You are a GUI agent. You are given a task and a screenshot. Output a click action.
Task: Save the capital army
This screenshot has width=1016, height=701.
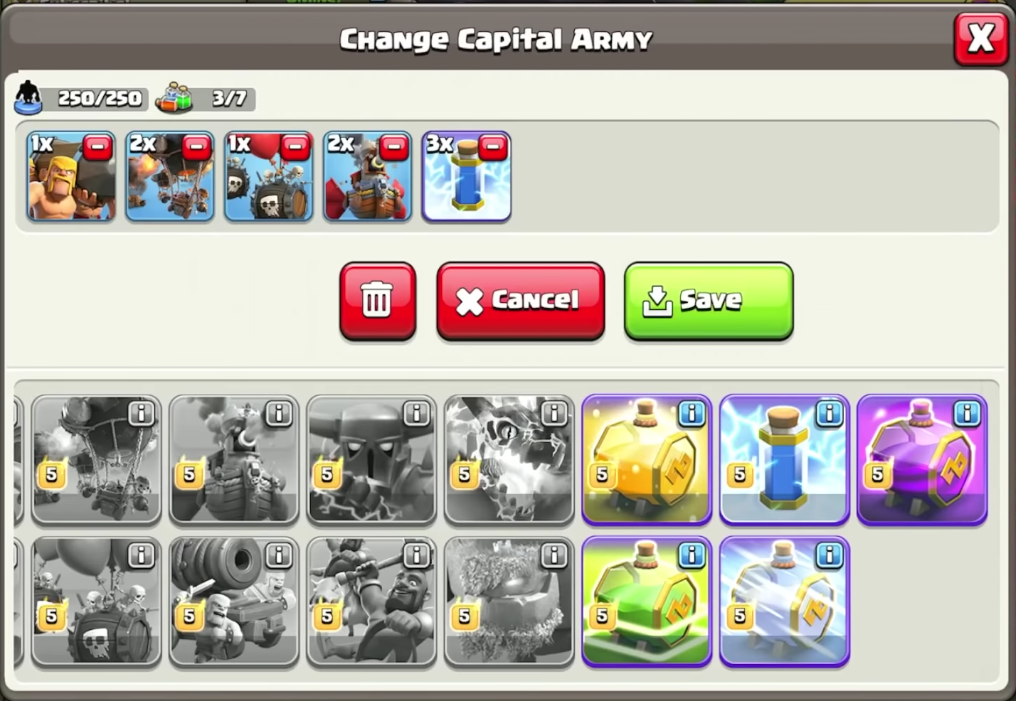(x=708, y=301)
